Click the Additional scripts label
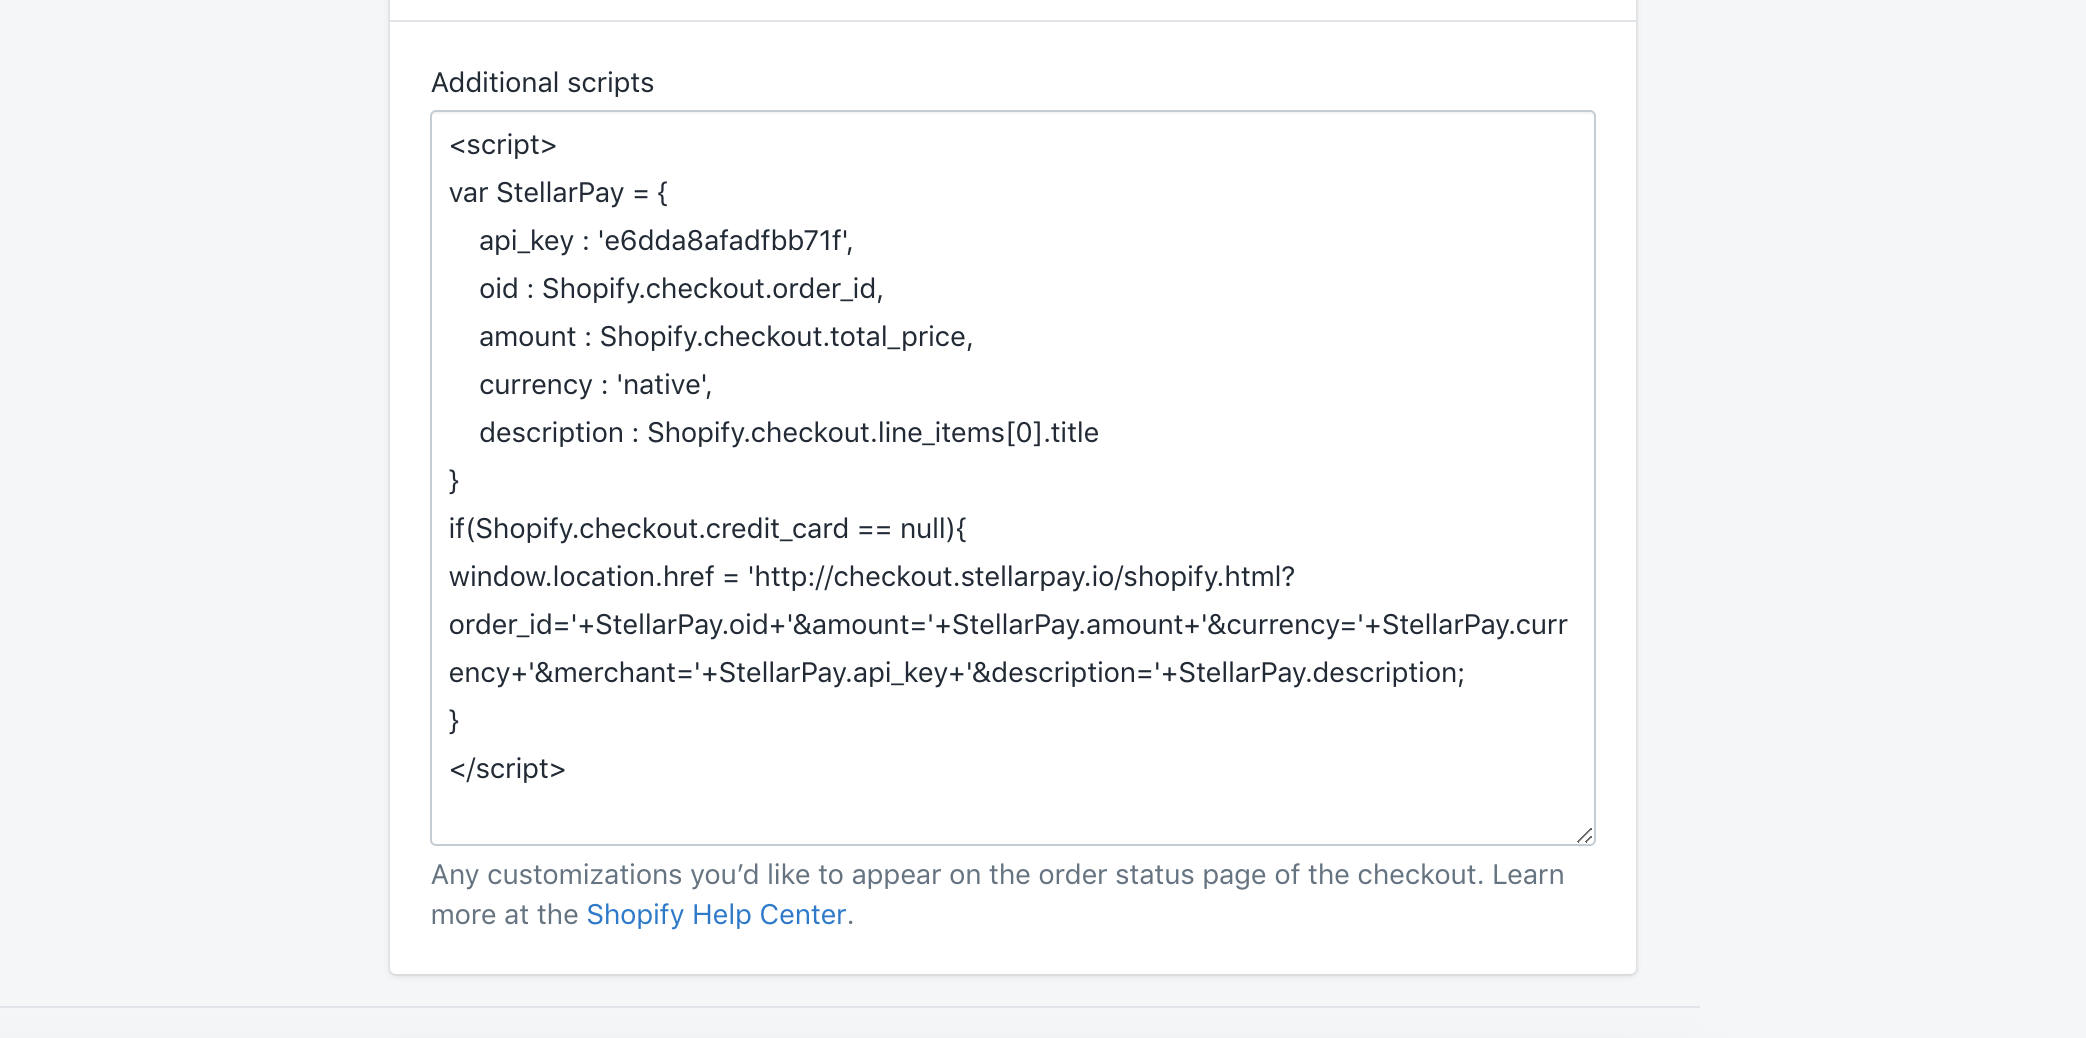Viewport: 2086px width, 1038px height. click(542, 83)
